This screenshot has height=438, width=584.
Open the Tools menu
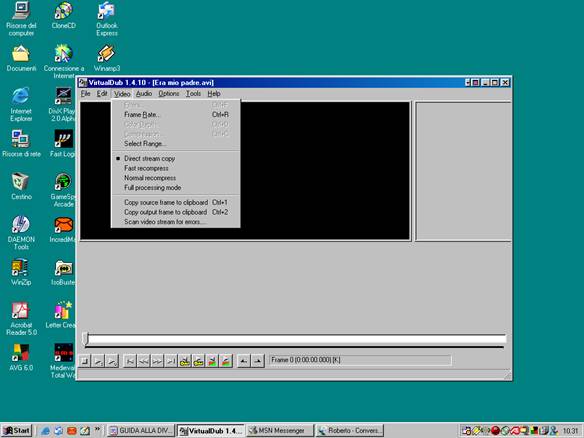click(193, 93)
